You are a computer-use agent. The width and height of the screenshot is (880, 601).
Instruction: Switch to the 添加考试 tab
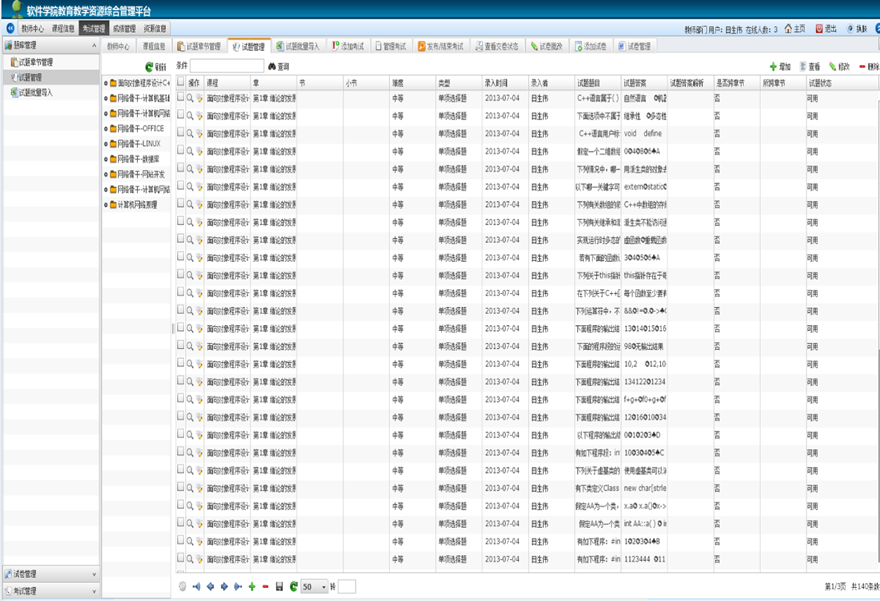click(x=348, y=46)
